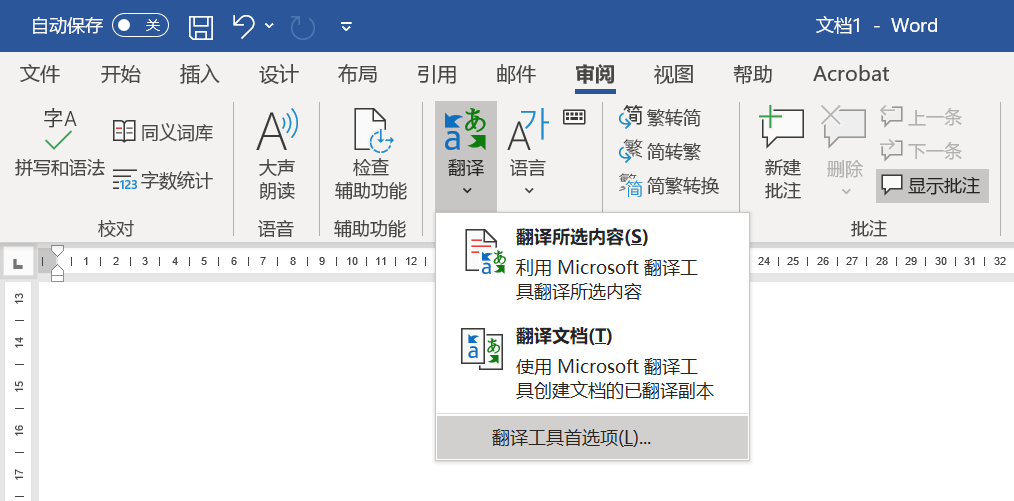Switch to the 插入 (Insert) tab
The width and height of the screenshot is (1014, 501).
pos(200,74)
